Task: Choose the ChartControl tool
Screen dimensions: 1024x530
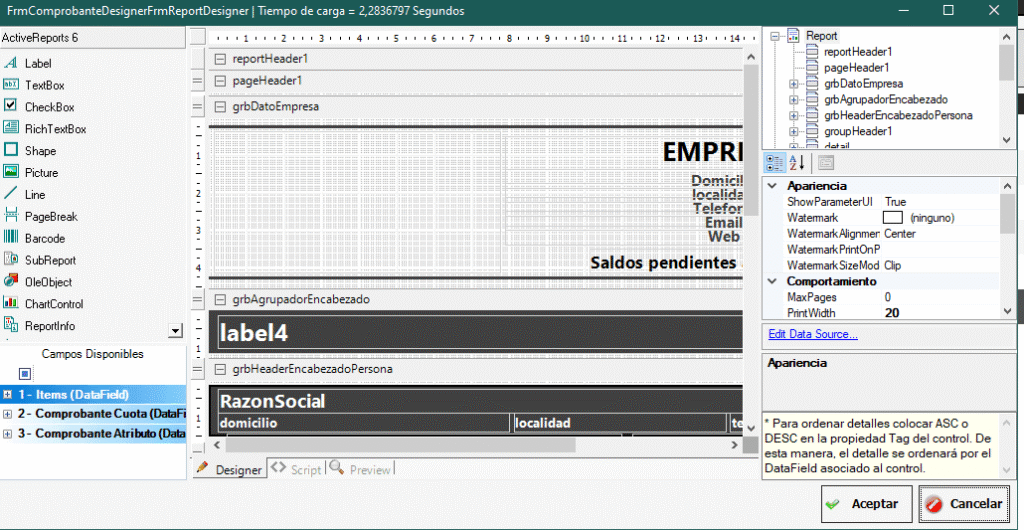Action: (53, 304)
